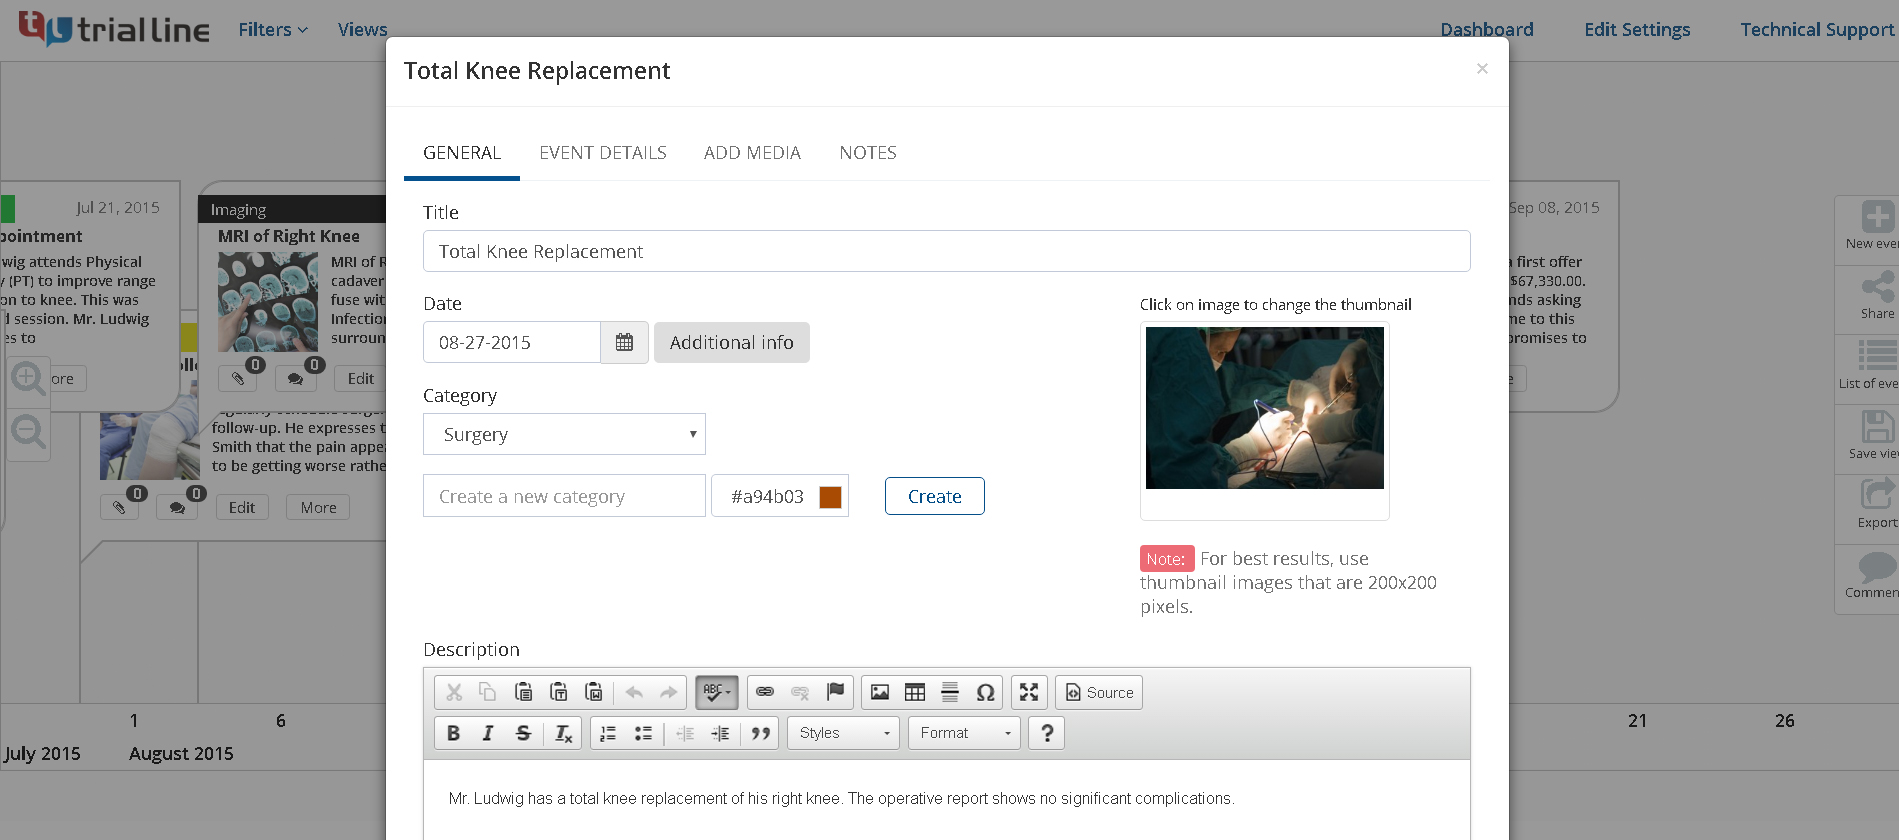Cut selected text in description editor

454,692
